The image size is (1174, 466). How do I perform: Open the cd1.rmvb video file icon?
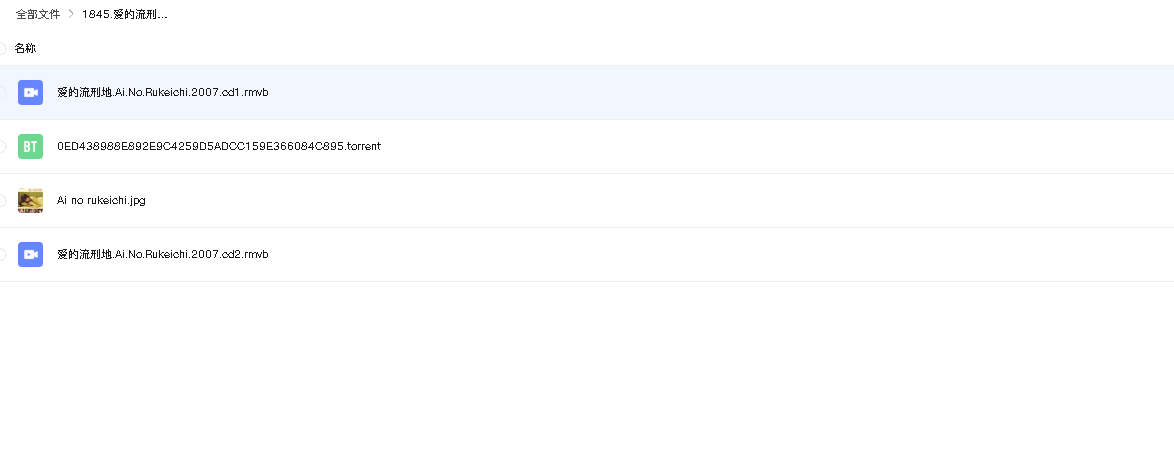tap(30, 92)
